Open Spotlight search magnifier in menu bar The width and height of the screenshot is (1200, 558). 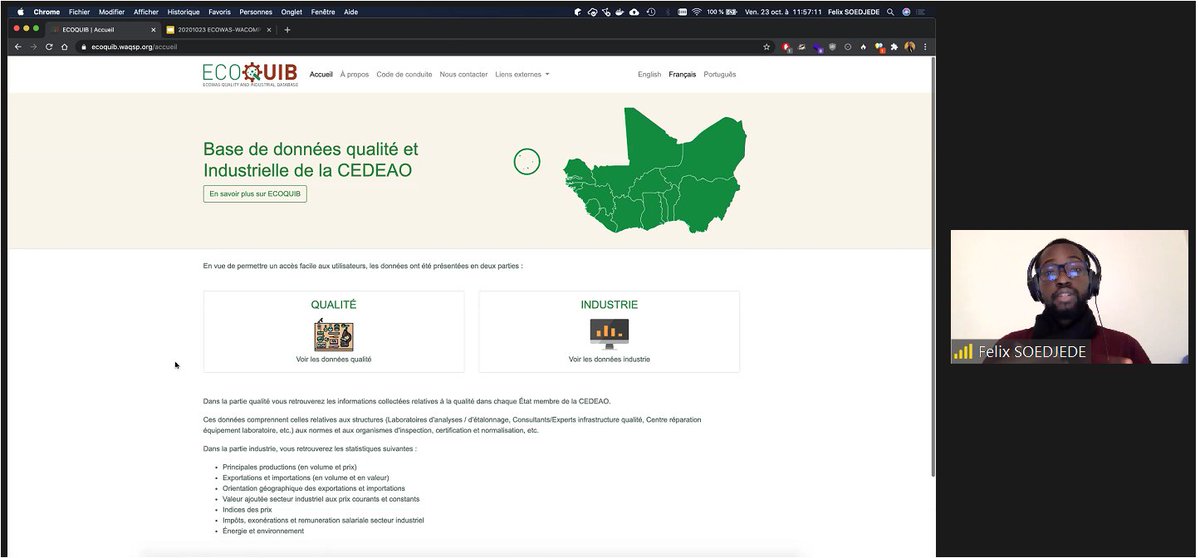point(890,12)
